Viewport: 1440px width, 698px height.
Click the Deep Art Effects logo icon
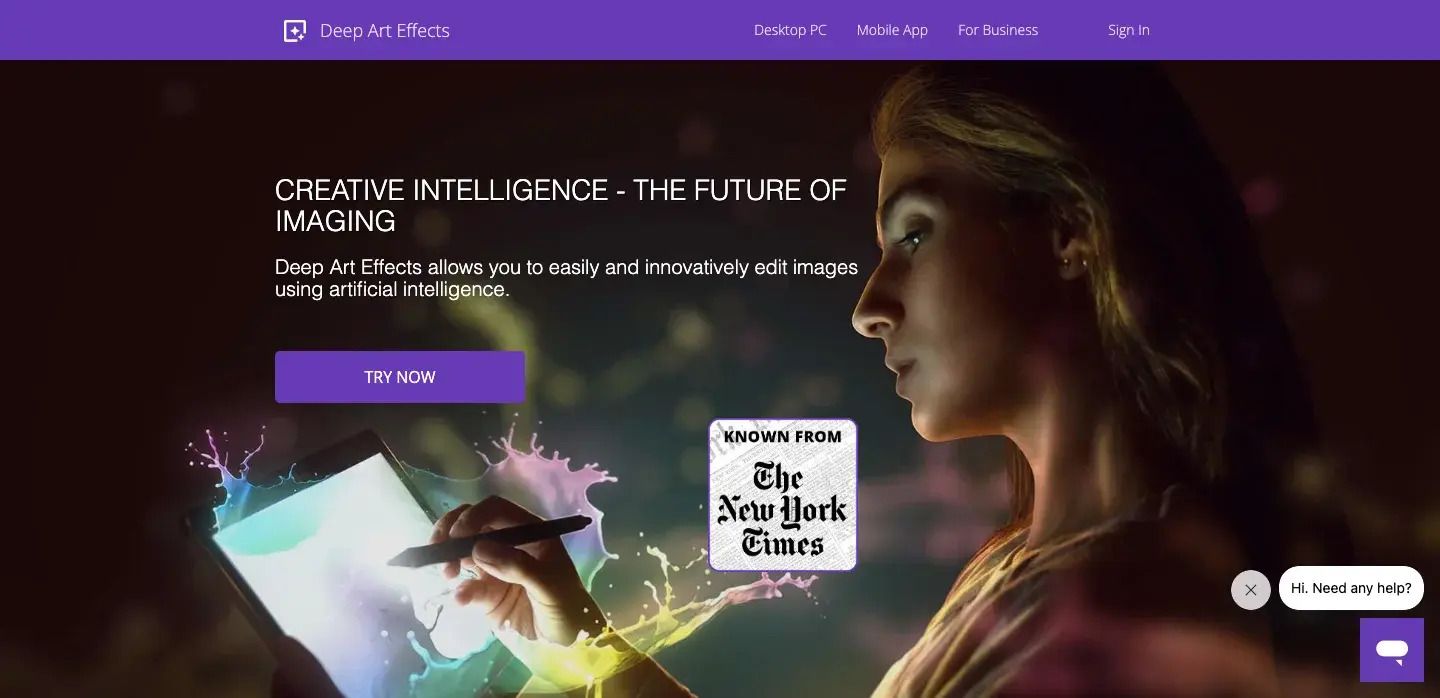click(x=294, y=31)
